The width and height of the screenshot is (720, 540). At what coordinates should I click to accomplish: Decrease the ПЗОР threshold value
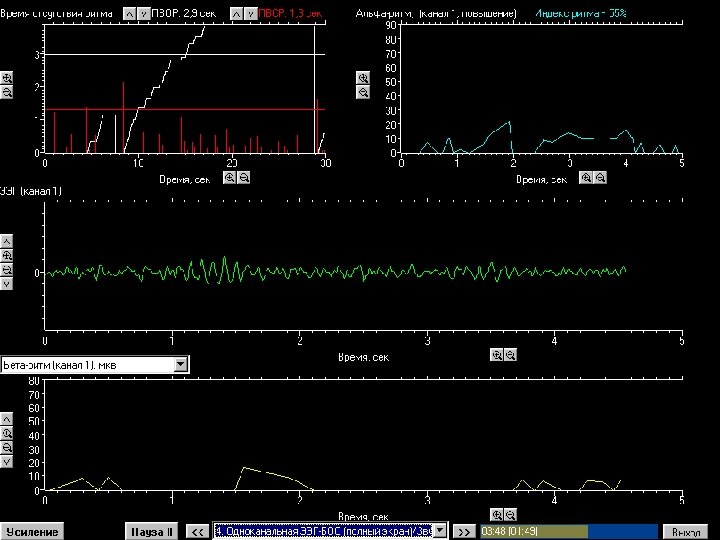click(x=144, y=14)
